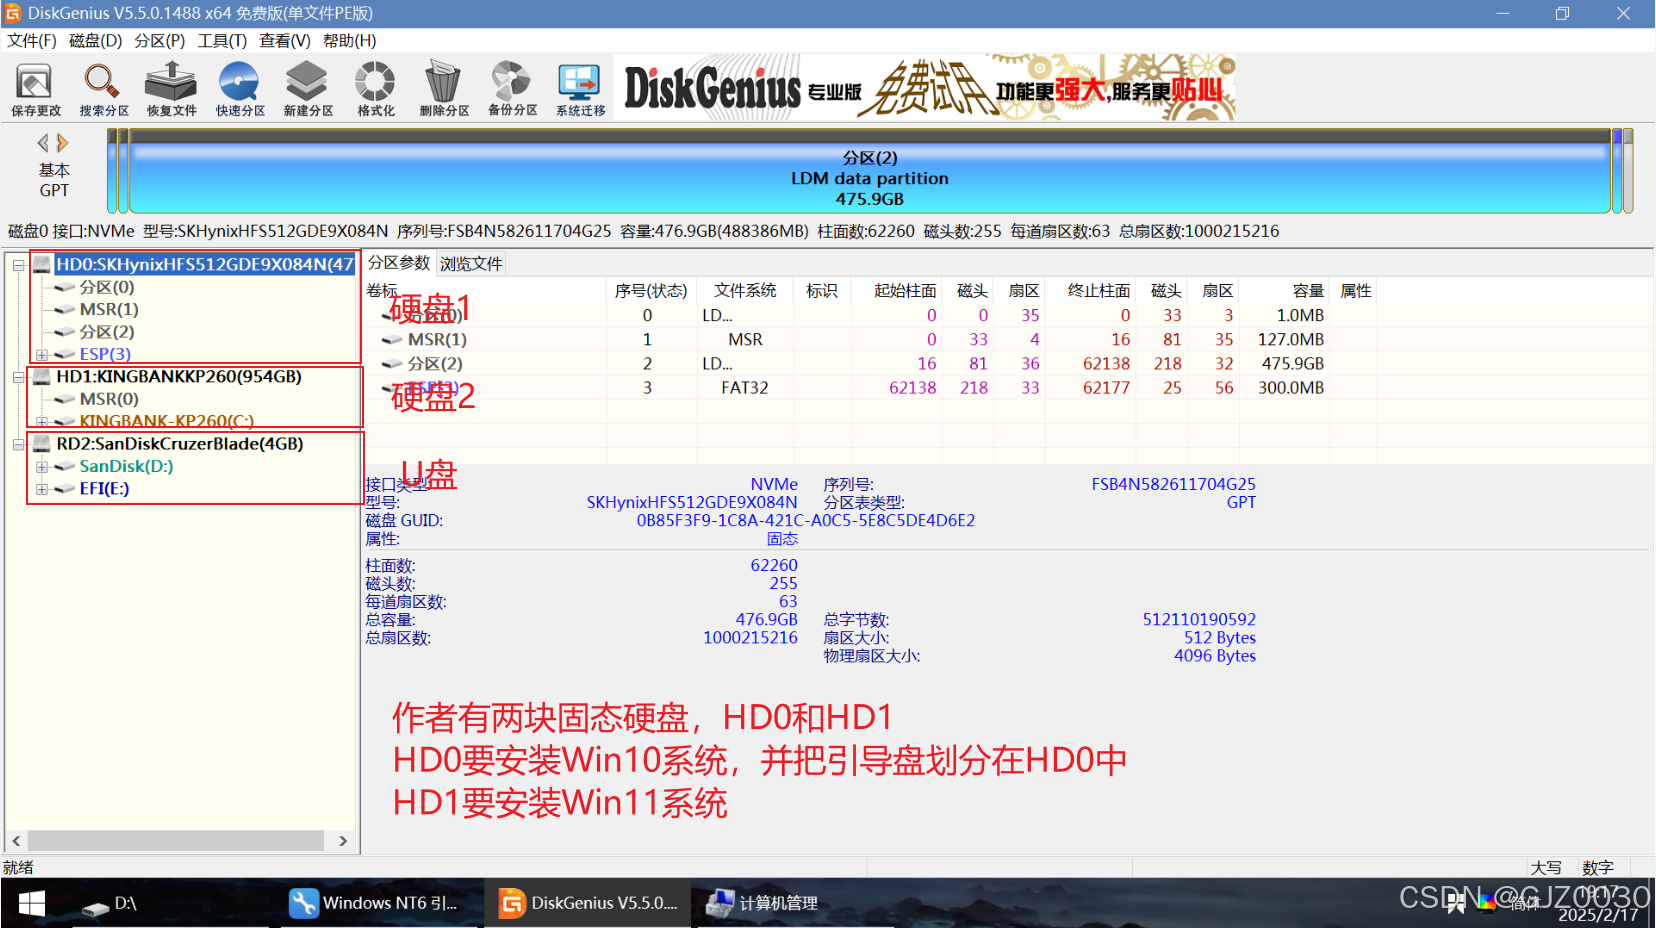Expand the ESP(3) partition node
The image size is (1656, 928).
[x=41, y=355]
